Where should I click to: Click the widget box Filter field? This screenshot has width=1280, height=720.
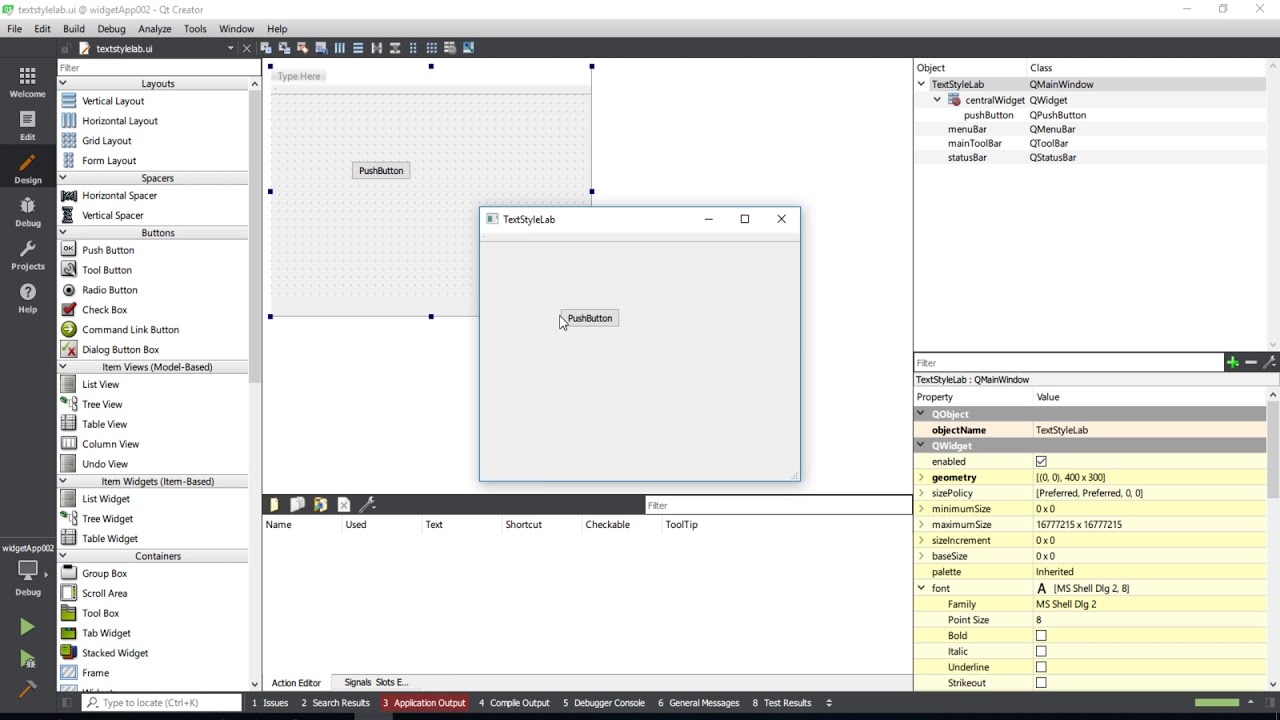[152, 67]
